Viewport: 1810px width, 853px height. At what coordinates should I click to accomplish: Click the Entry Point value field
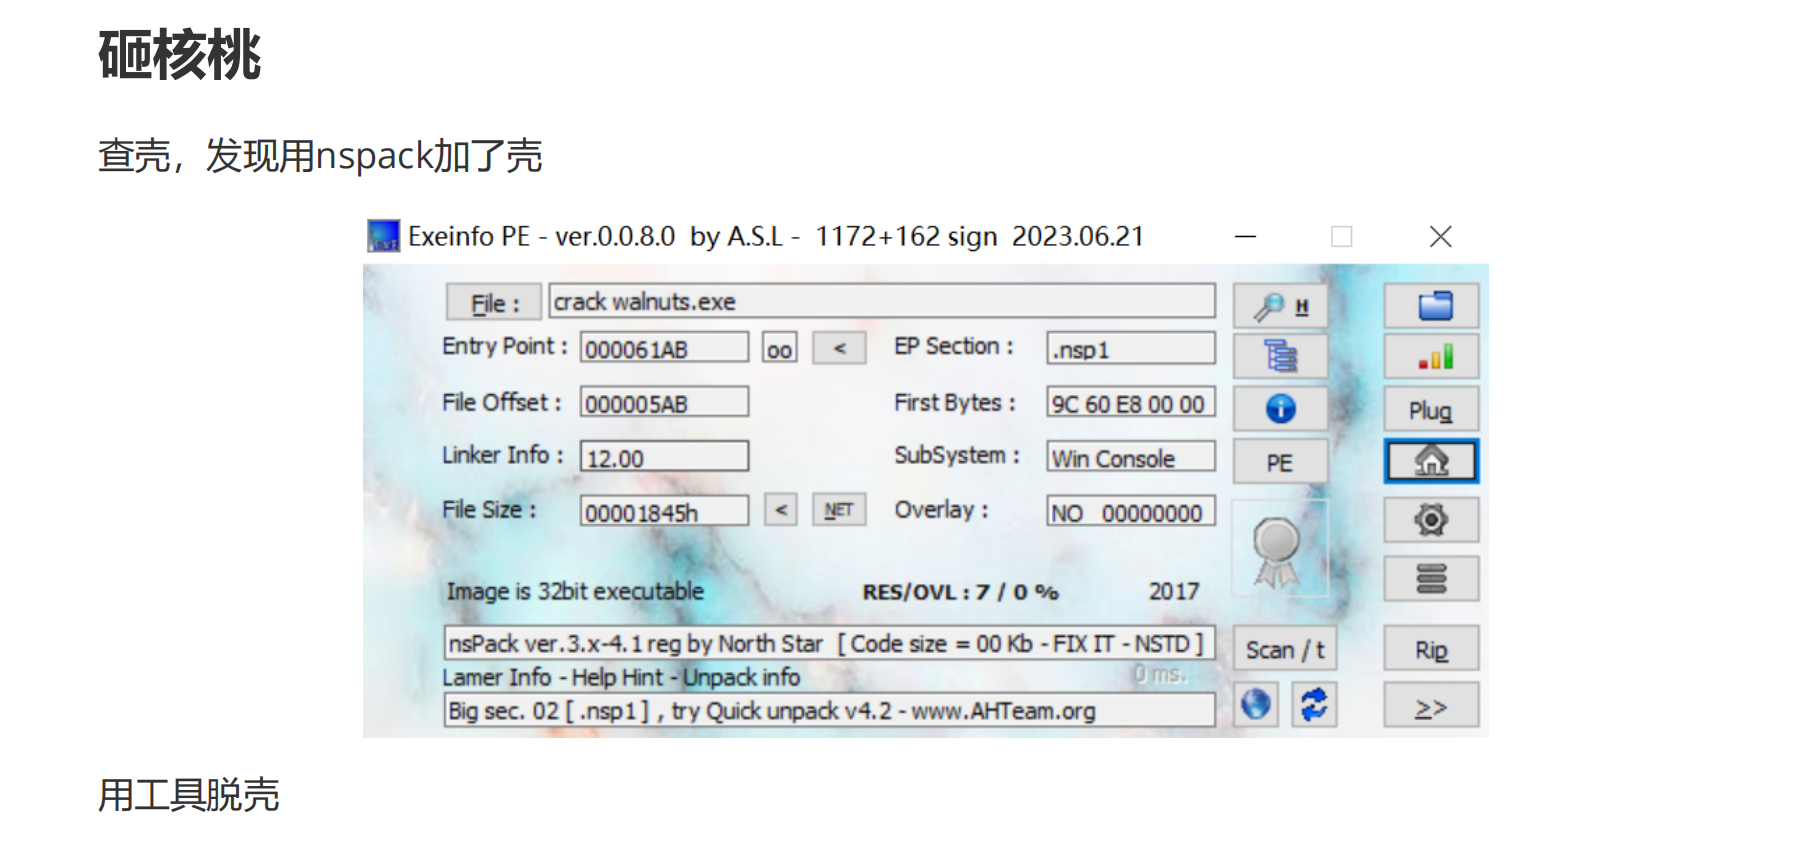coord(664,349)
